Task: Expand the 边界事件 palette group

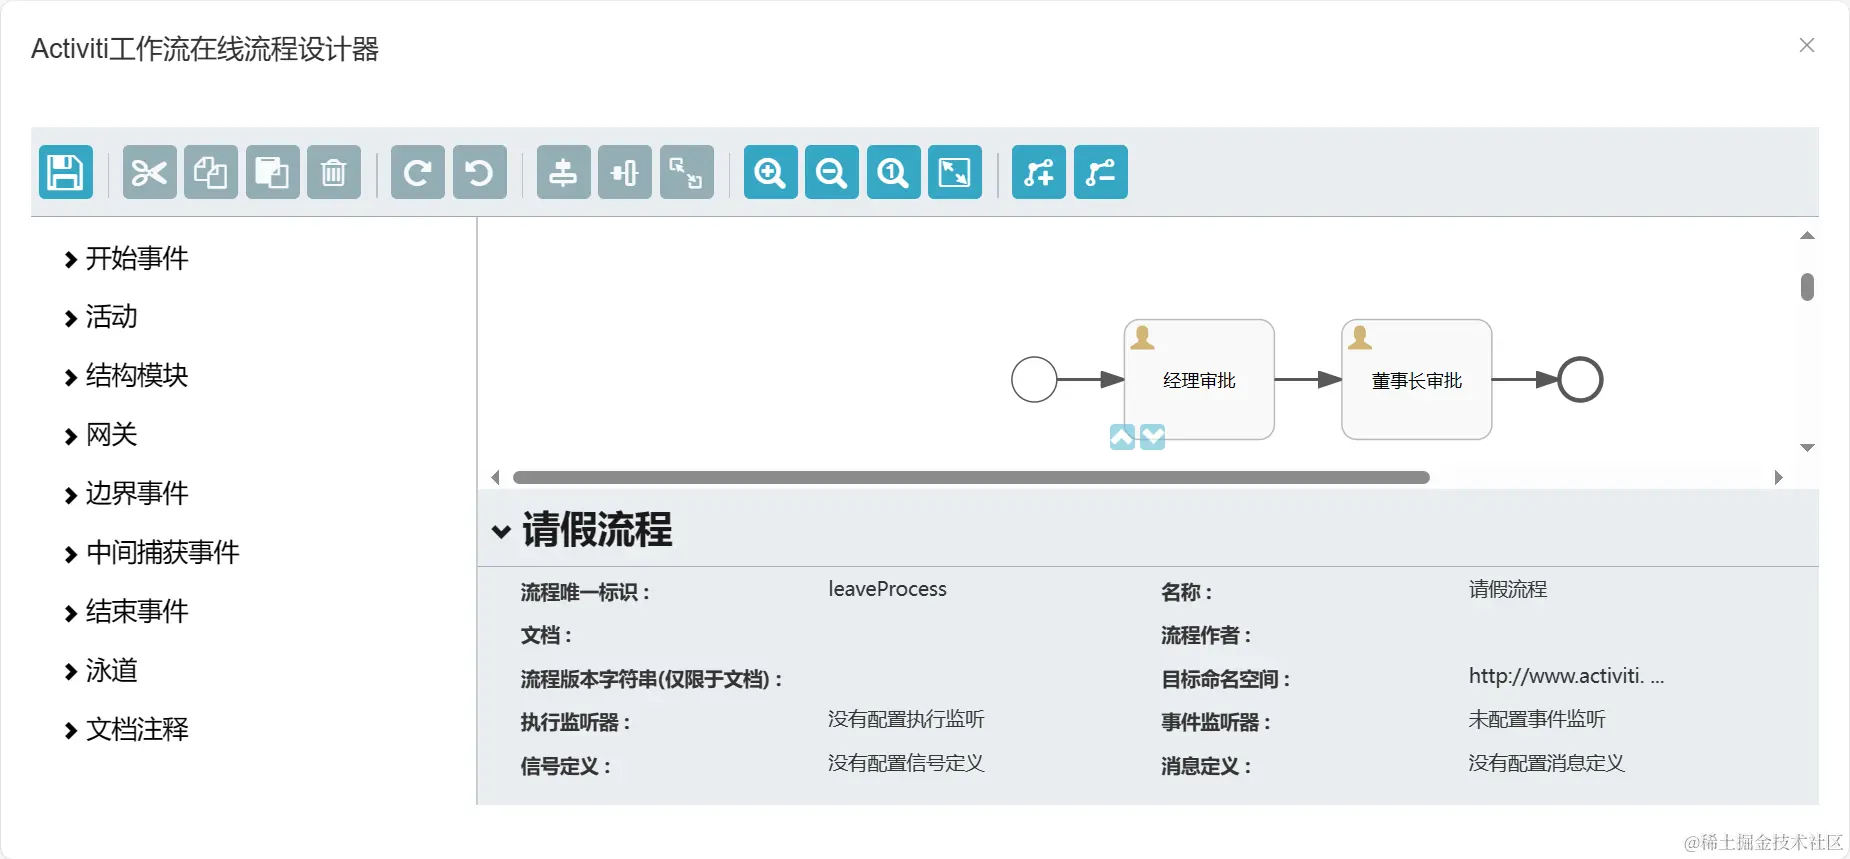Action: (126, 494)
